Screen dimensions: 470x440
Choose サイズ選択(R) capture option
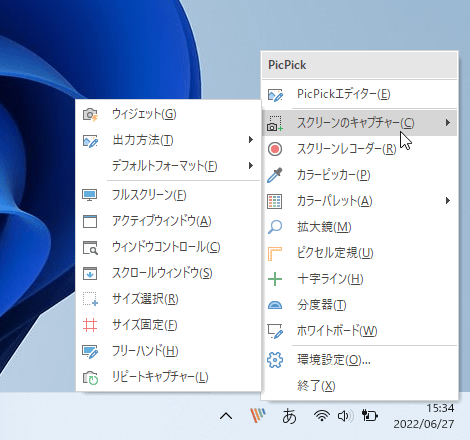coord(168,299)
